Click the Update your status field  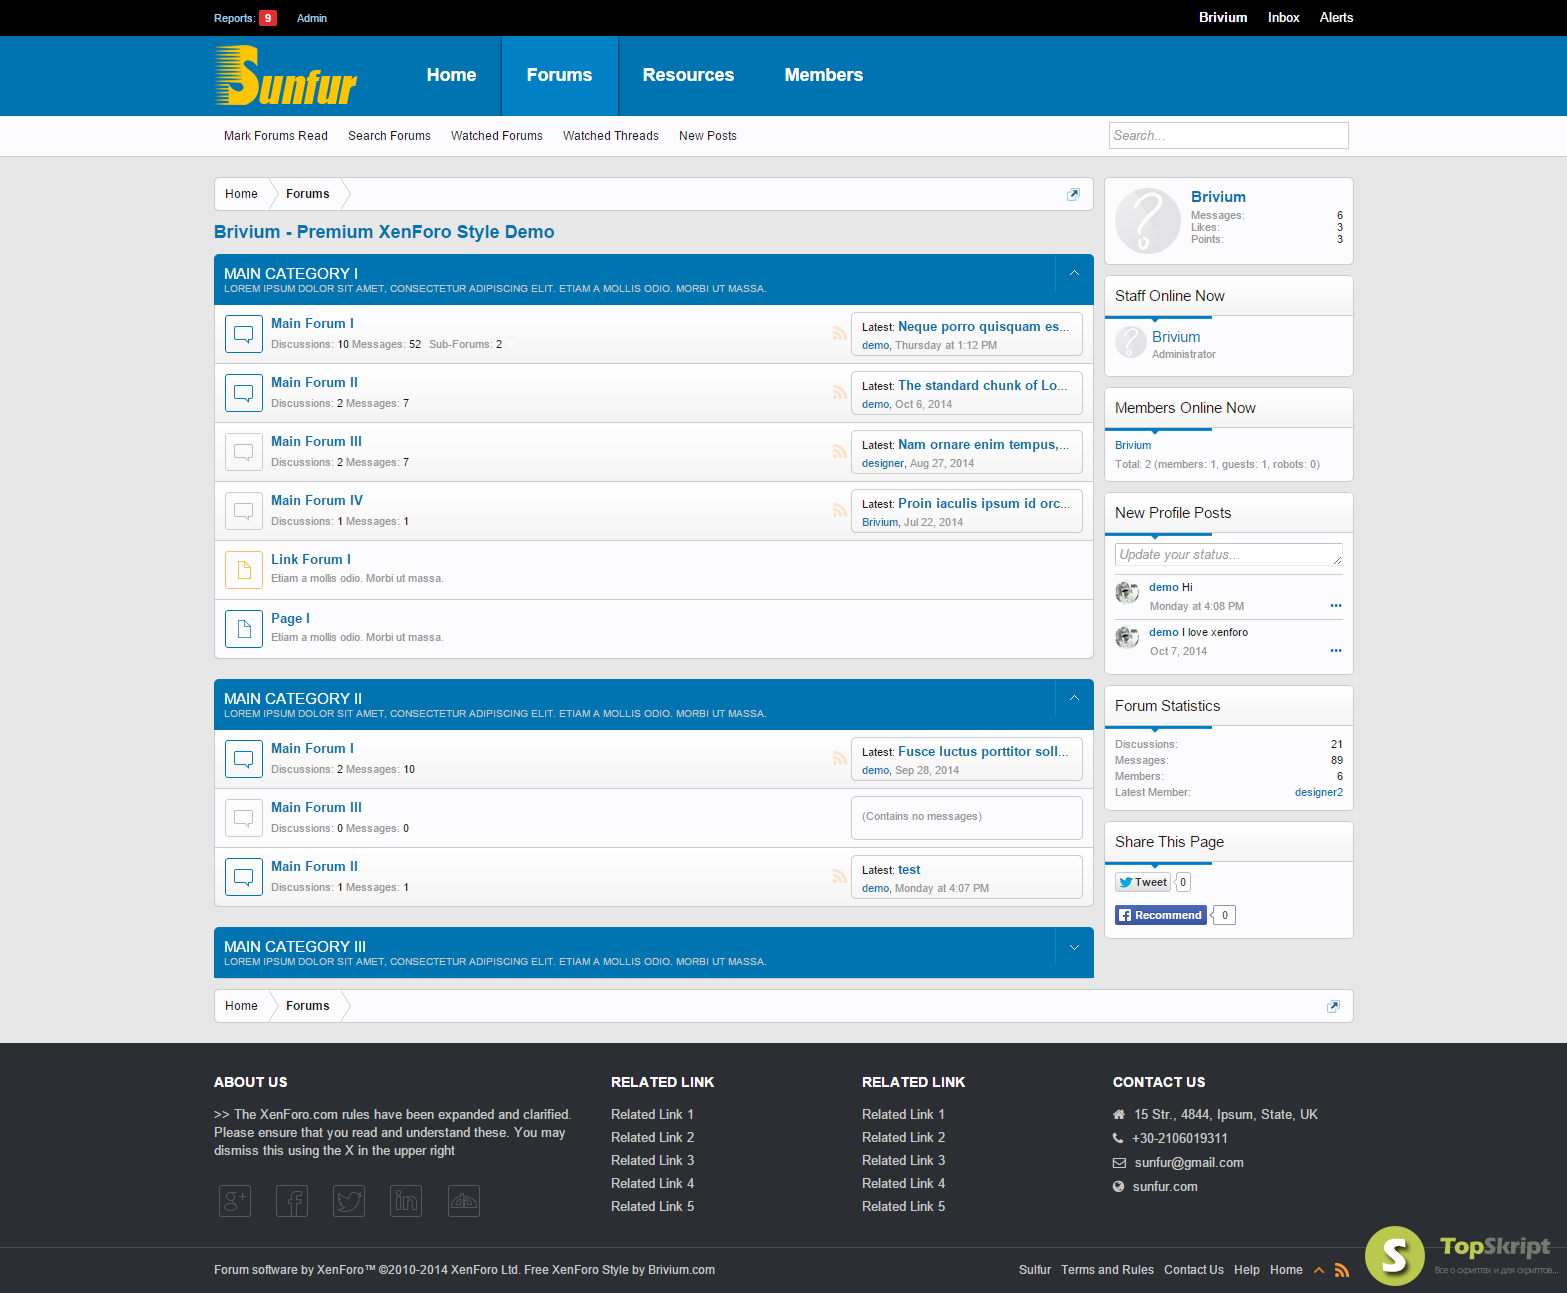click(x=1228, y=555)
